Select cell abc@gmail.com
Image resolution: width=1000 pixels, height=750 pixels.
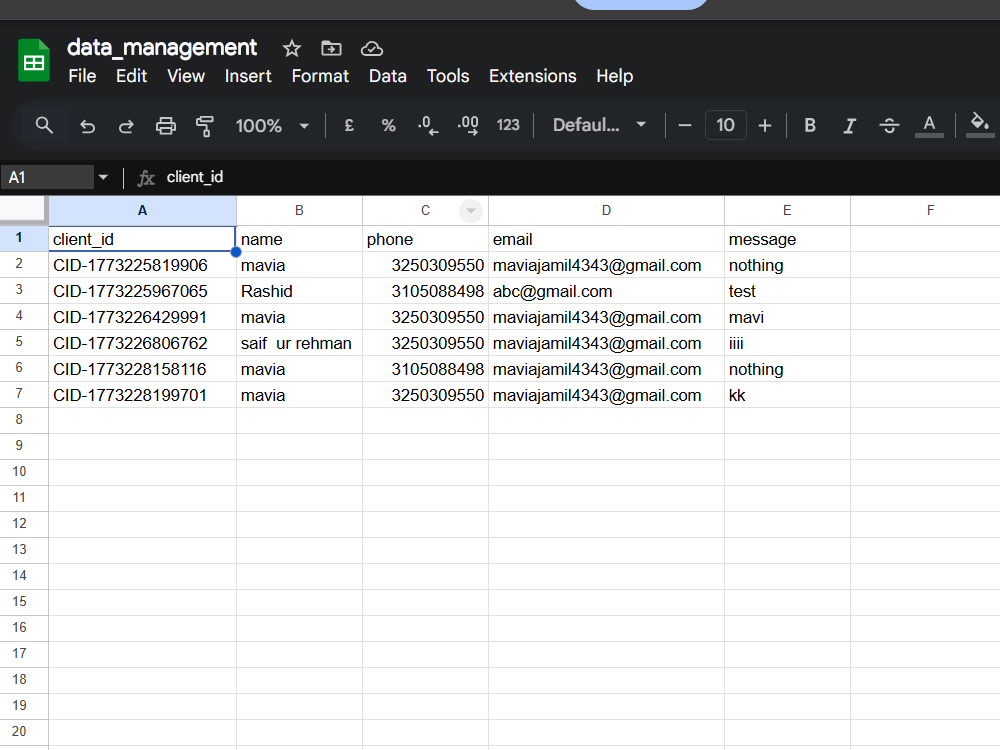pyautogui.click(x=607, y=291)
